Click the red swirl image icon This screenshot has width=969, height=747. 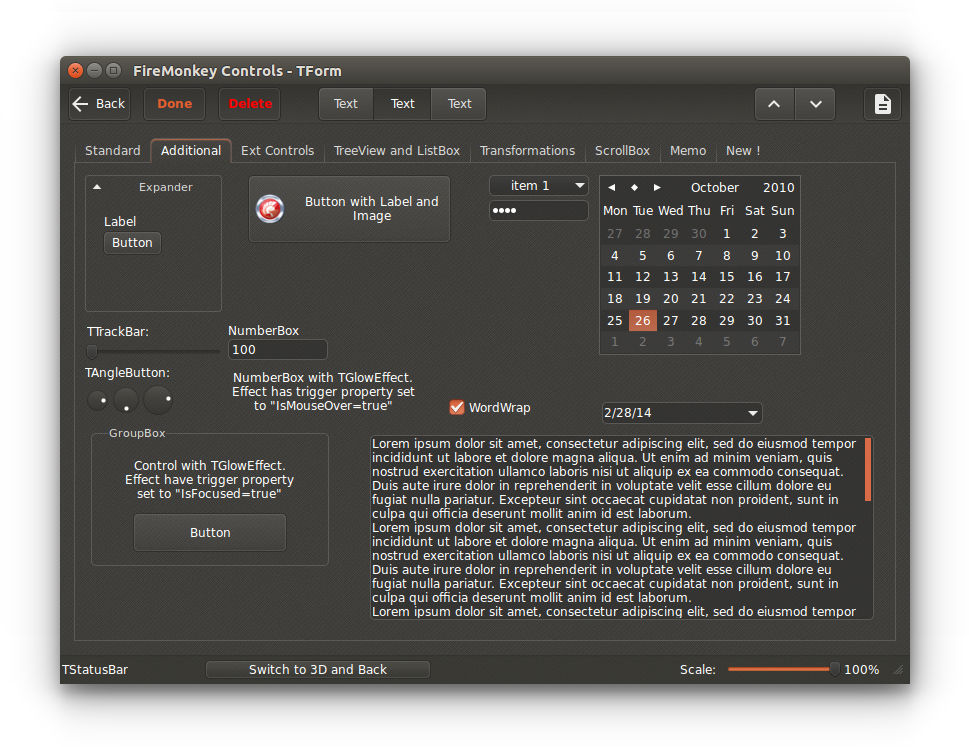coord(270,209)
